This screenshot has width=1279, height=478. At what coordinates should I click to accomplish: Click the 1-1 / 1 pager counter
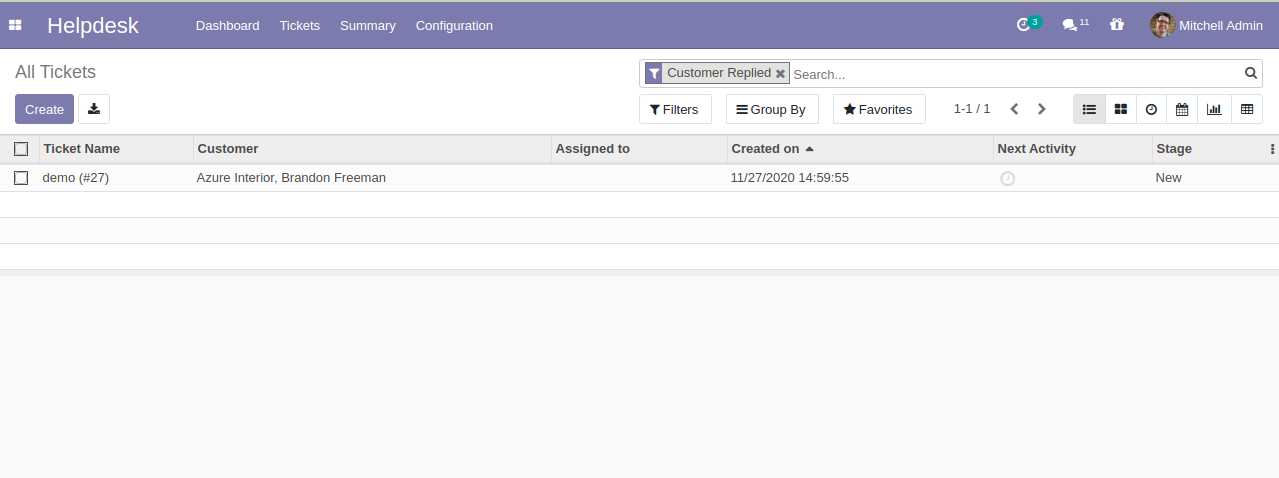click(x=972, y=108)
